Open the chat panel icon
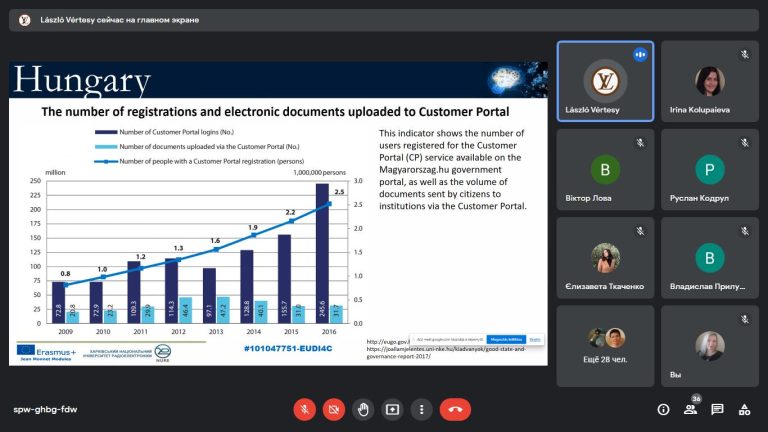The width and height of the screenshot is (768, 432). pos(717,409)
